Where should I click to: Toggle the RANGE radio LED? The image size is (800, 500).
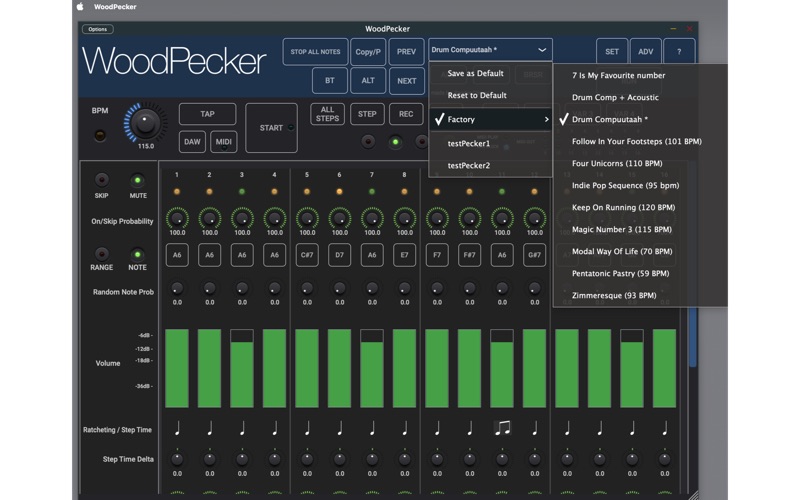tap(101, 254)
